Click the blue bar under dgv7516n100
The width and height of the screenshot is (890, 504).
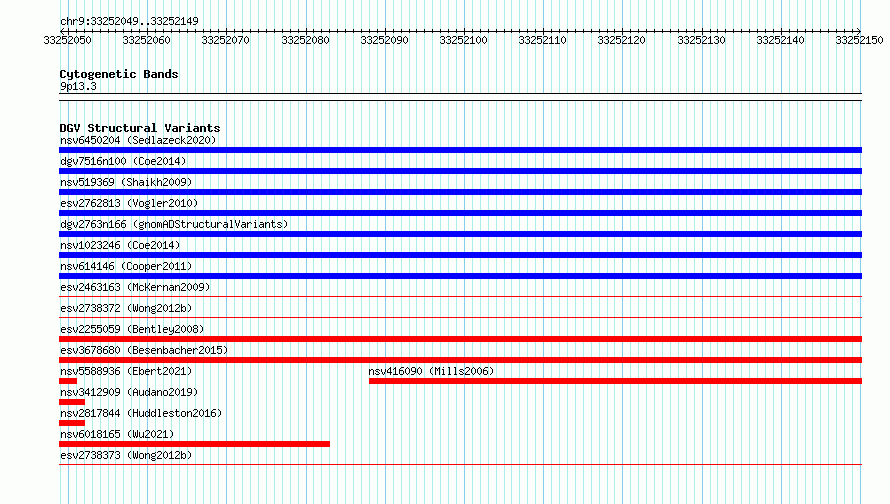pos(460,171)
